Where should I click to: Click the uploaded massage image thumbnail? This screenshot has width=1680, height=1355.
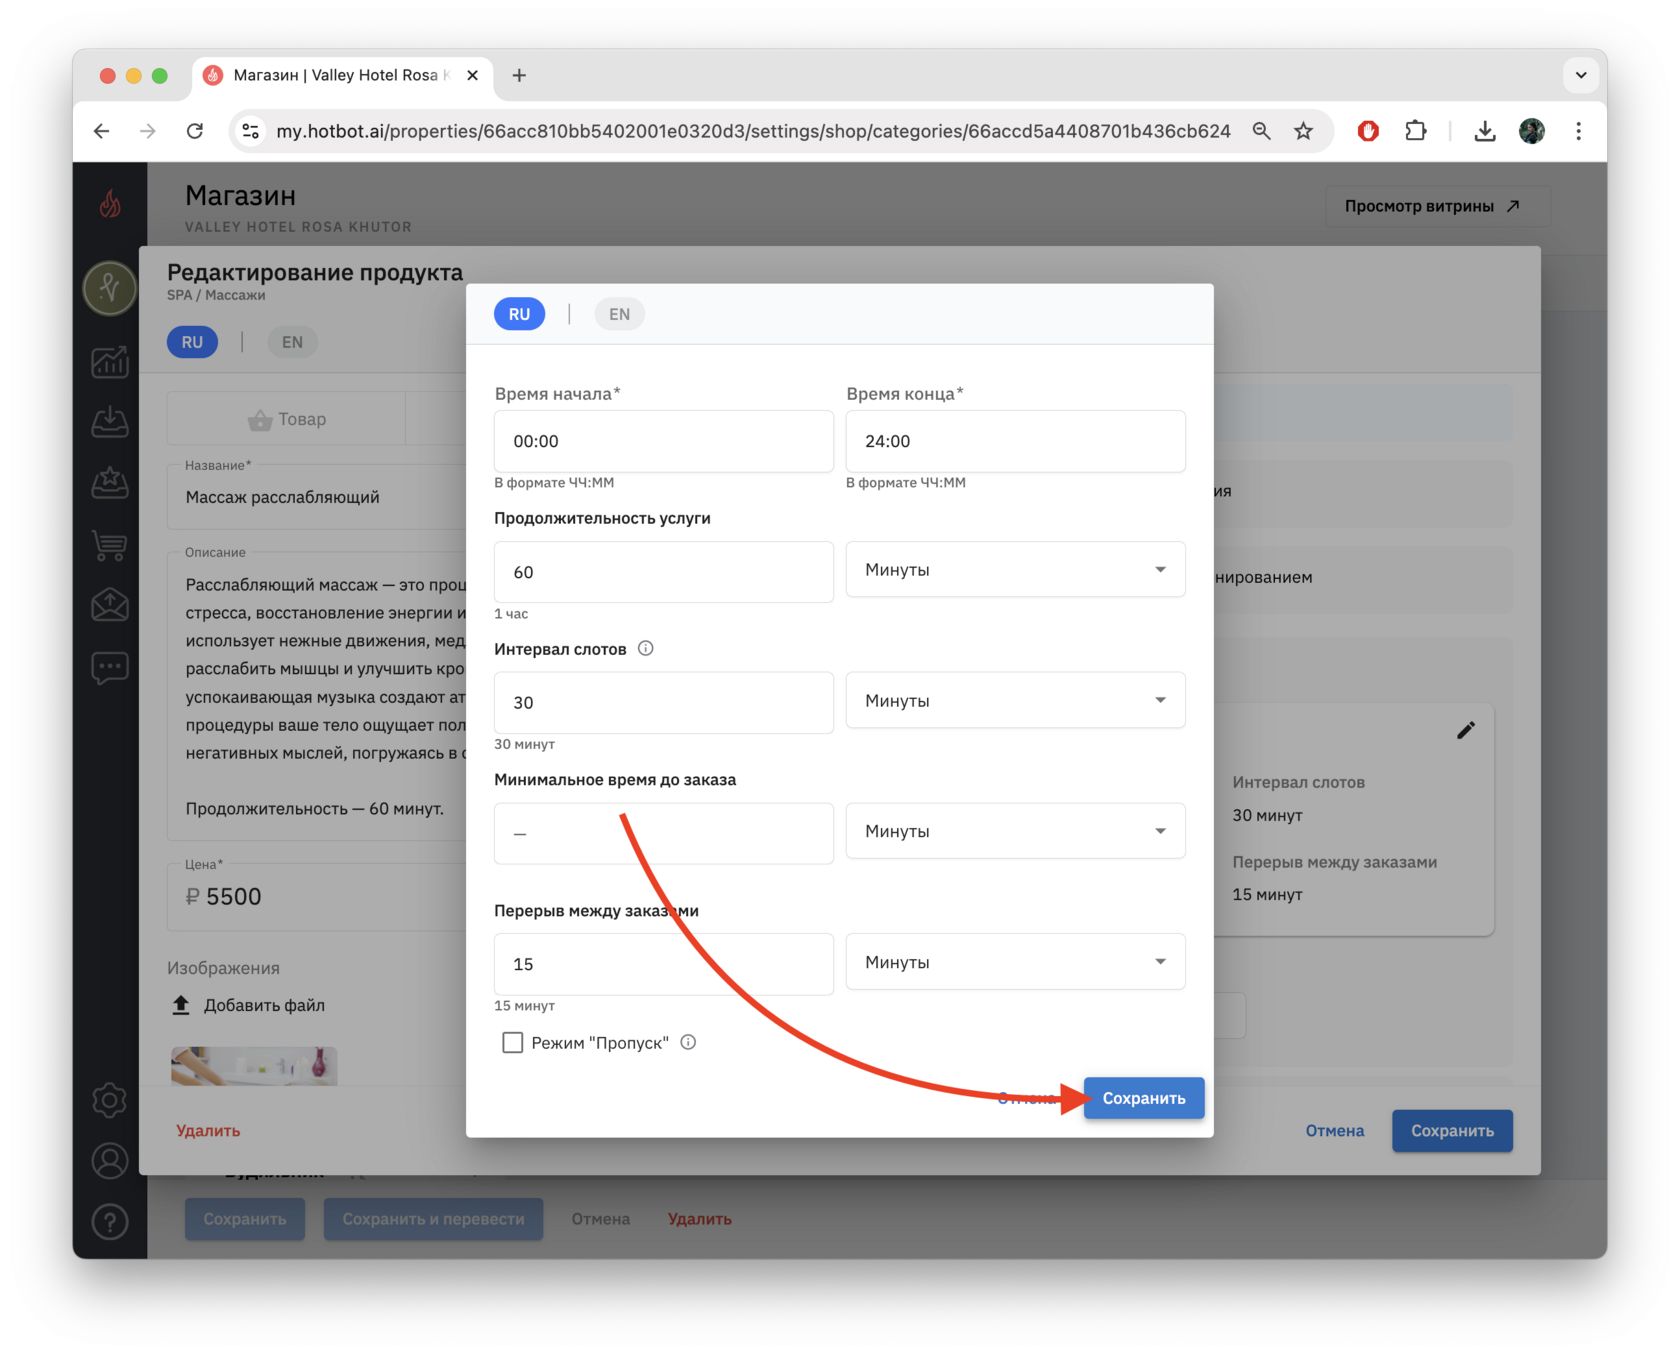(254, 1066)
